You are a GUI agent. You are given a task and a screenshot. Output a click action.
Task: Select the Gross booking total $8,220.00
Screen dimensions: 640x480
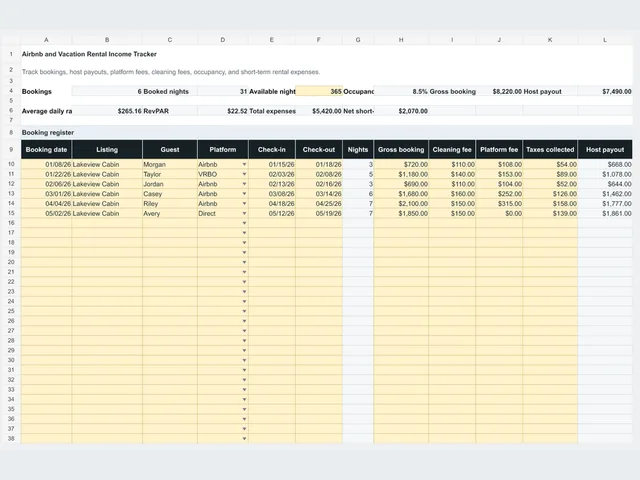(499, 91)
